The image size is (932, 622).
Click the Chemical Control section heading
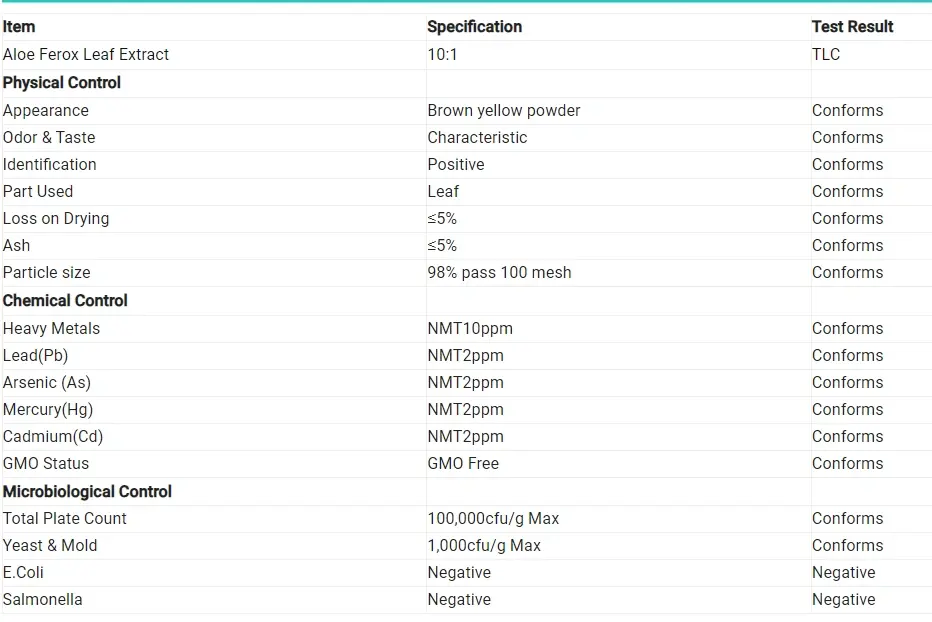(65, 301)
